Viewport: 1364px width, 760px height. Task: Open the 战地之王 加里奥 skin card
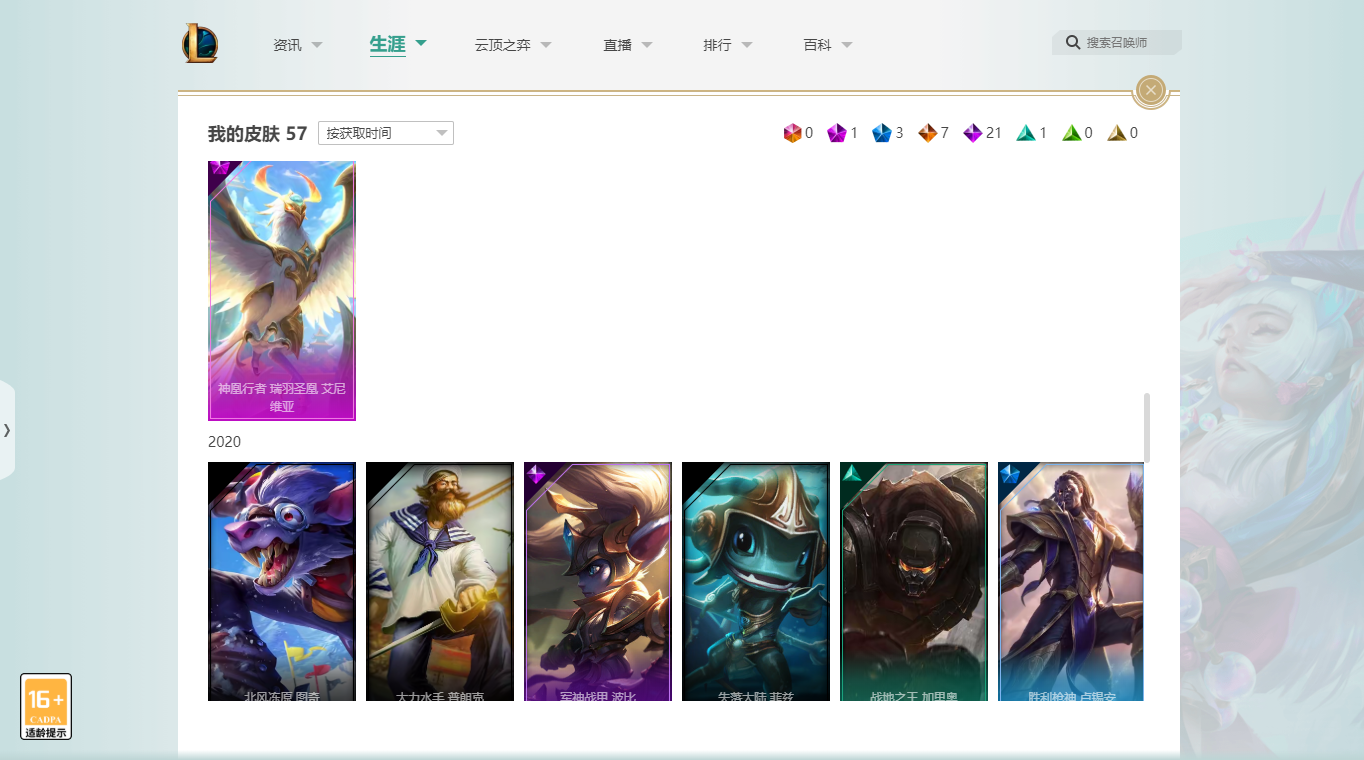pos(914,581)
